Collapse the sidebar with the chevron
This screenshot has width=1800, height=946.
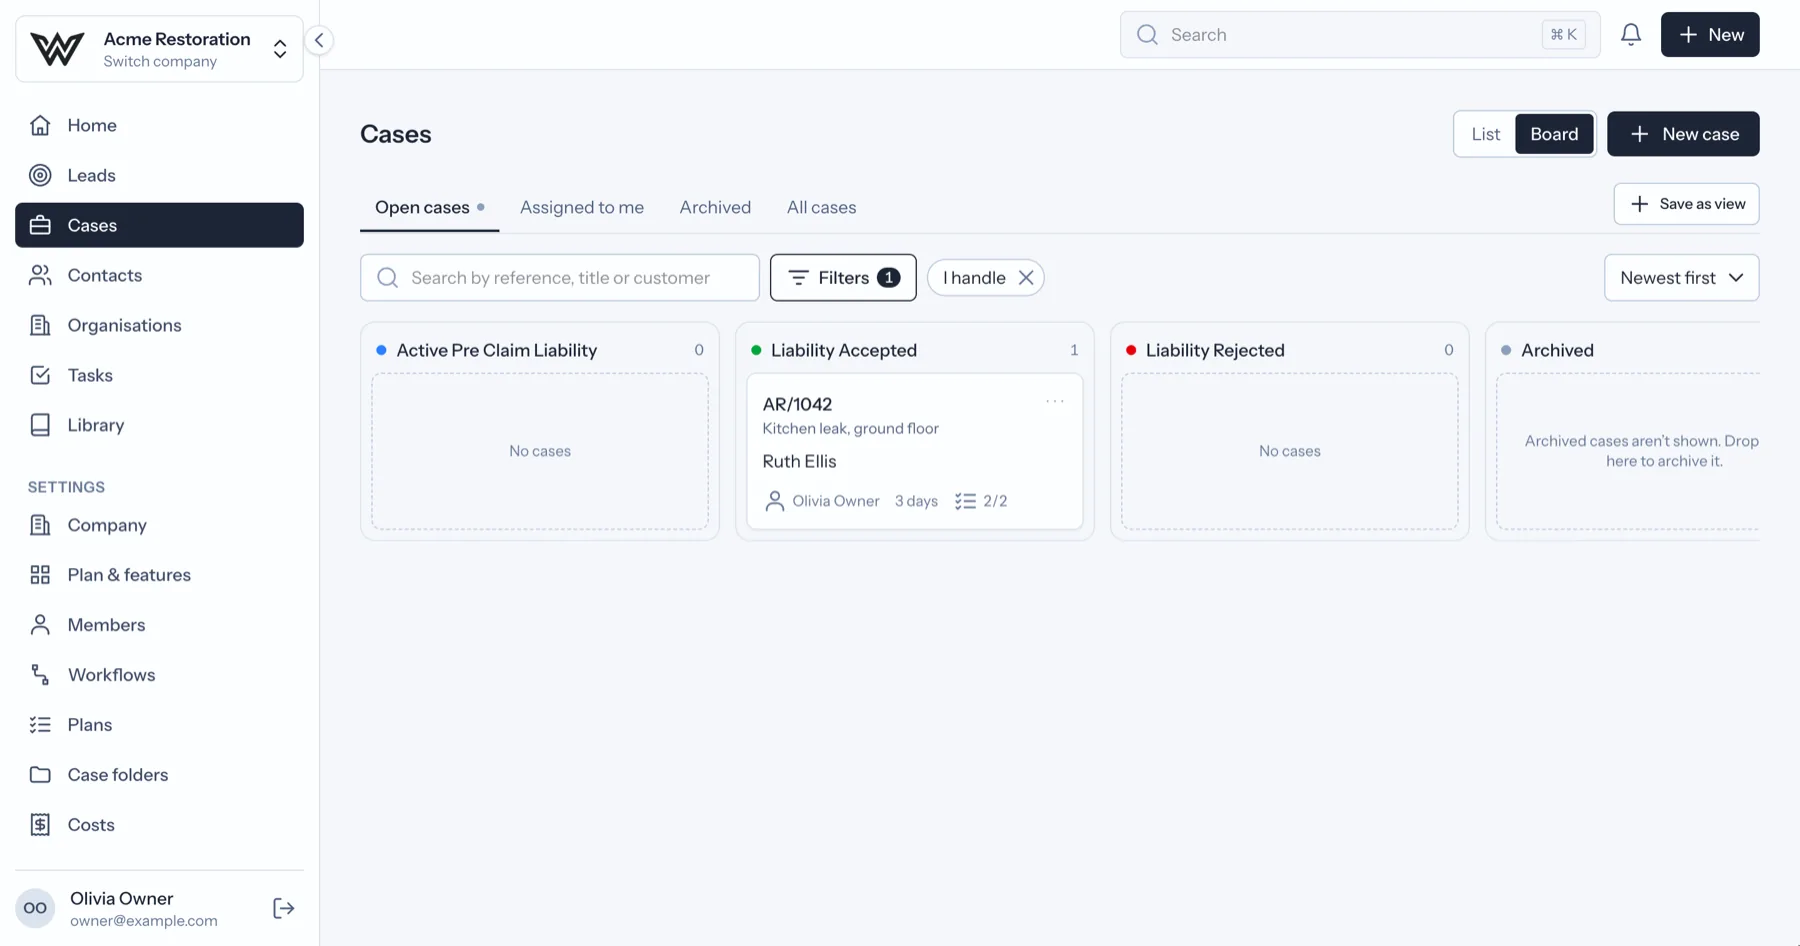pyautogui.click(x=319, y=40)
